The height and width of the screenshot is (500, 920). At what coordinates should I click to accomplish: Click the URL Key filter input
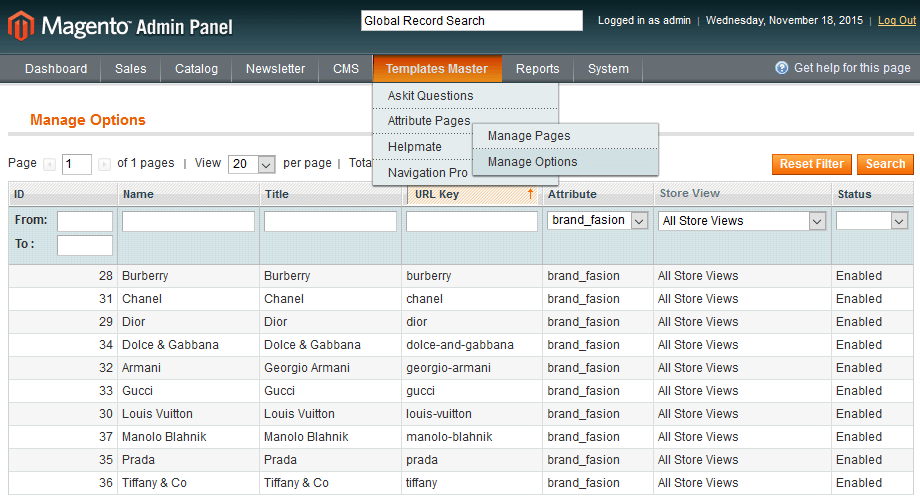[x=472, y=221]
